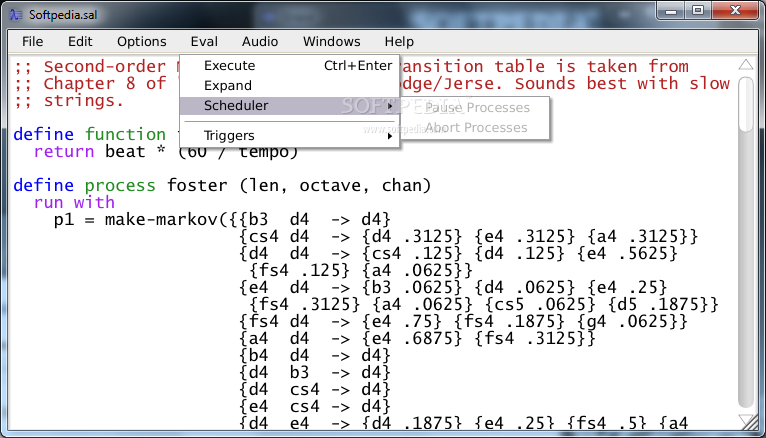The width and height of the screenshot is (766, 438).
Task: Select Pause Processes in the submenu
Action: click(477, 107)
